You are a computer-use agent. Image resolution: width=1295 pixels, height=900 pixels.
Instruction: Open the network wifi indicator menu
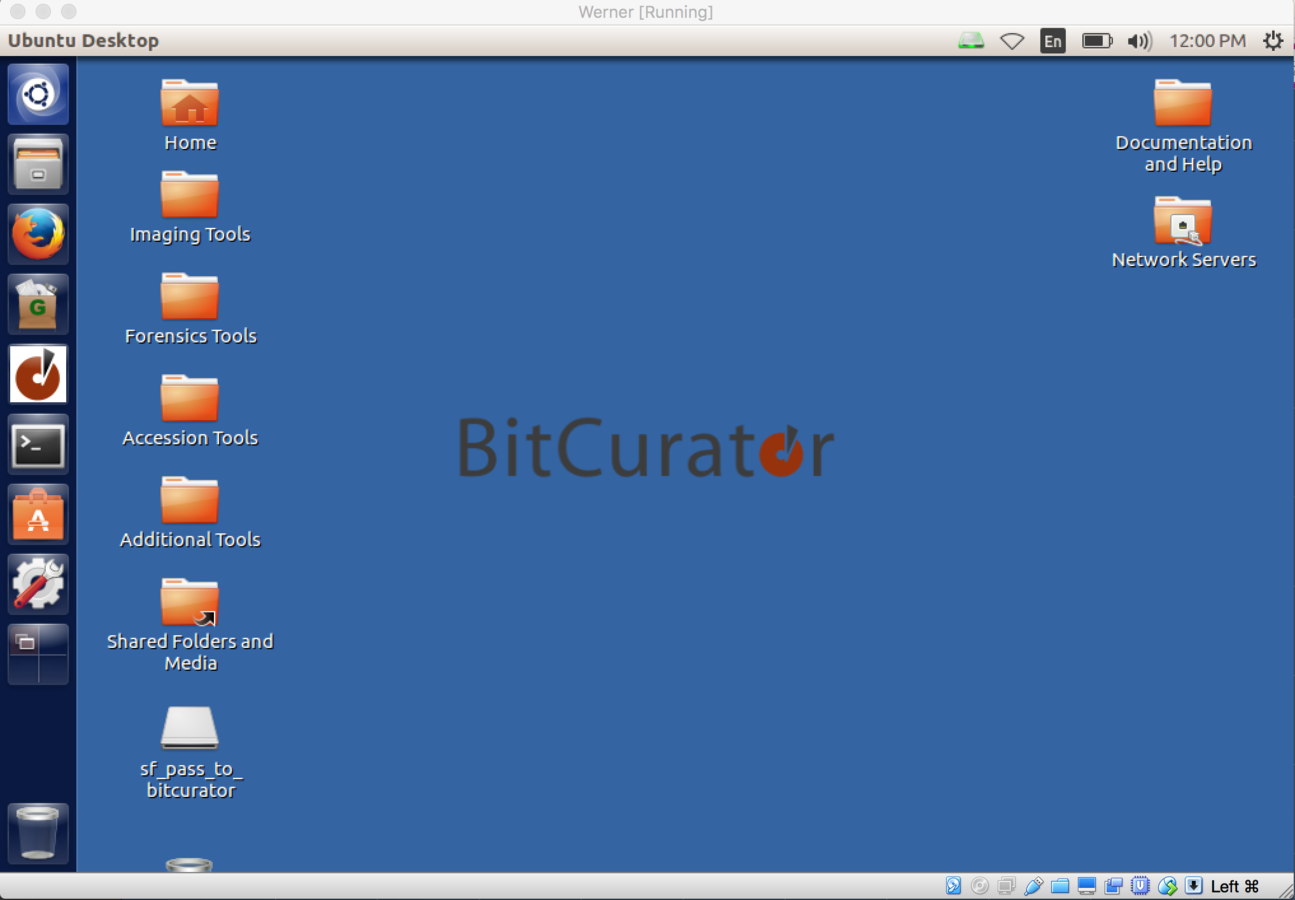click(1012, 41)
